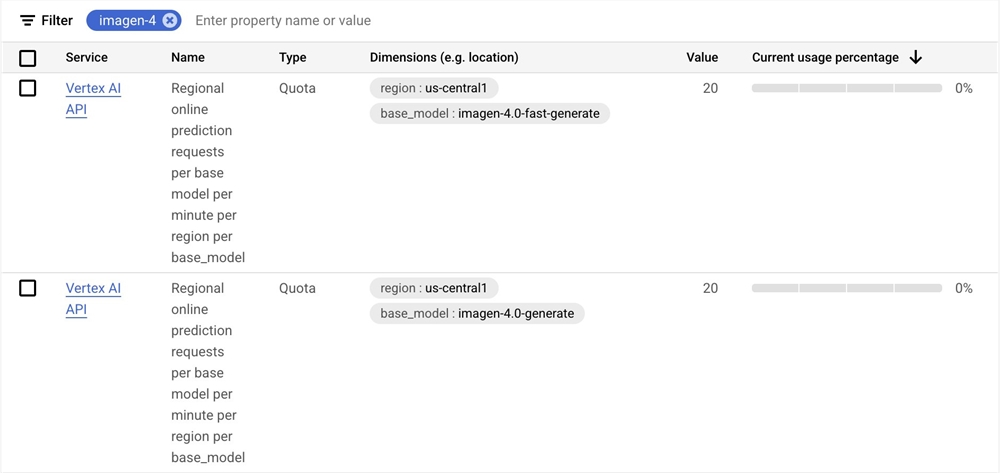The width and height of the screenshot is (1000, 473).
Task: Click the sort arrow beside Current usage percentage
Action: pyautogui.click(x=916, y=58)
